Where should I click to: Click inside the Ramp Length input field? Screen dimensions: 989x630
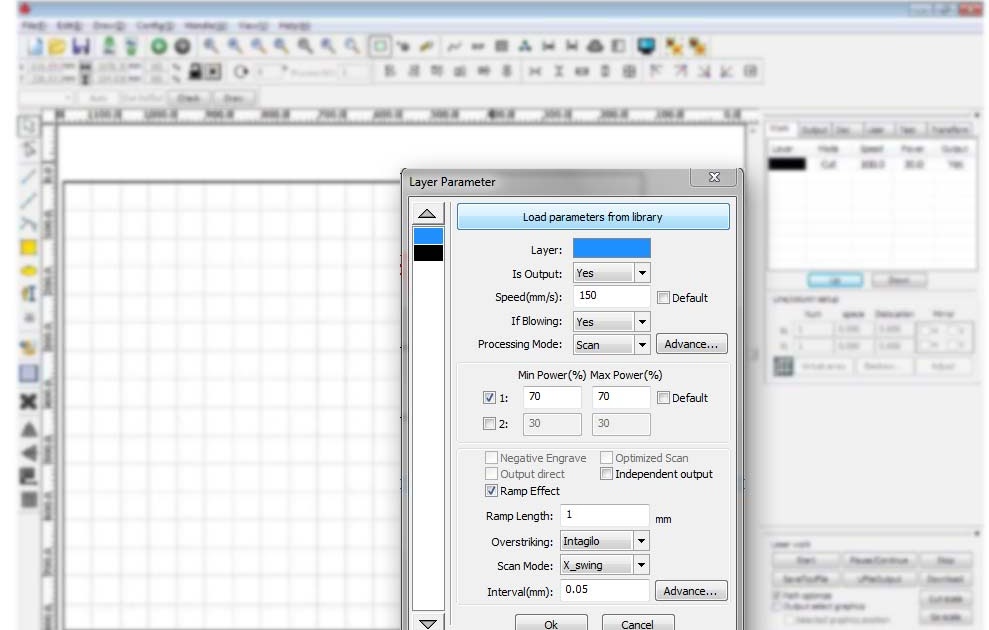pyautogui.click(x=604, y=515)
